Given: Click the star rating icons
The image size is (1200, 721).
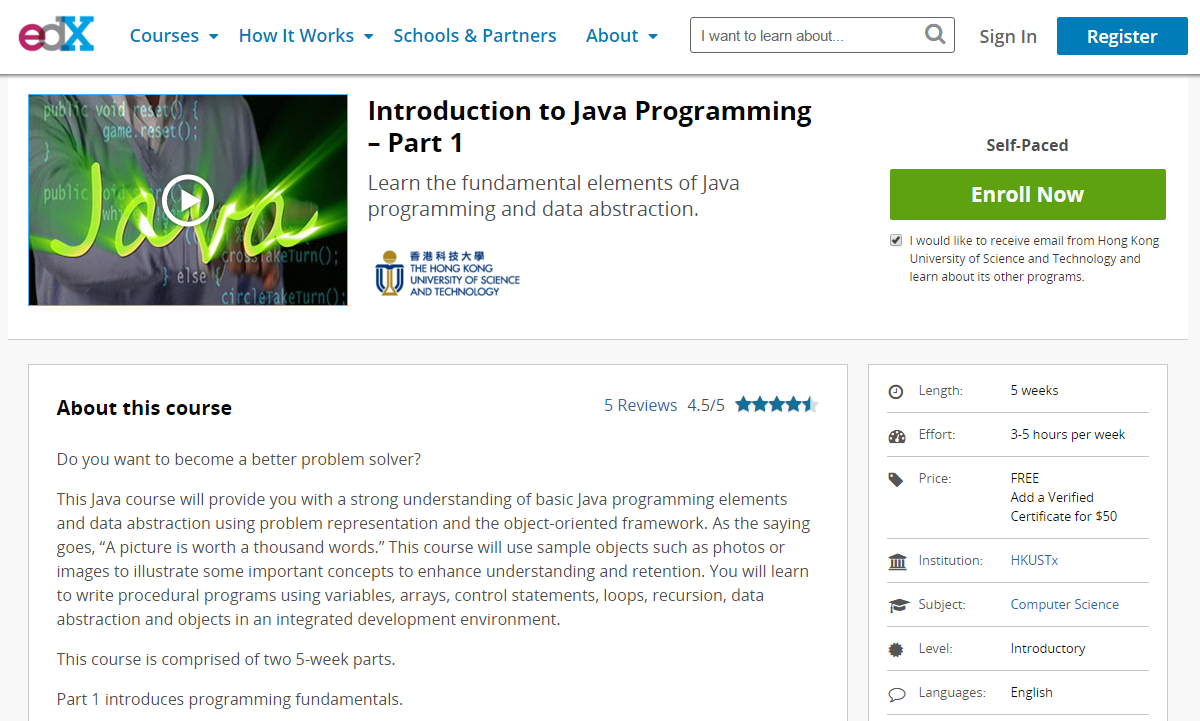Looking at the screenshot, I should pyautogui.click(x=777, y=405).
